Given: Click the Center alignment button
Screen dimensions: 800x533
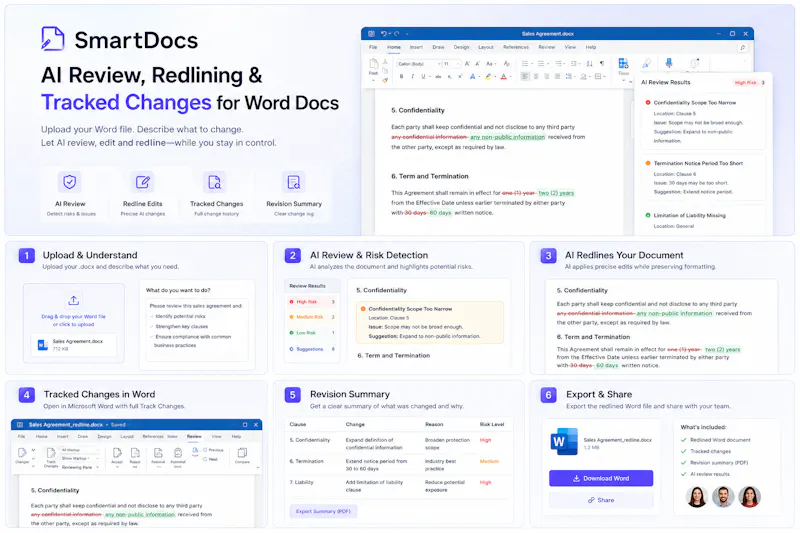Looking at the screenshot, I should coord(536,77).
